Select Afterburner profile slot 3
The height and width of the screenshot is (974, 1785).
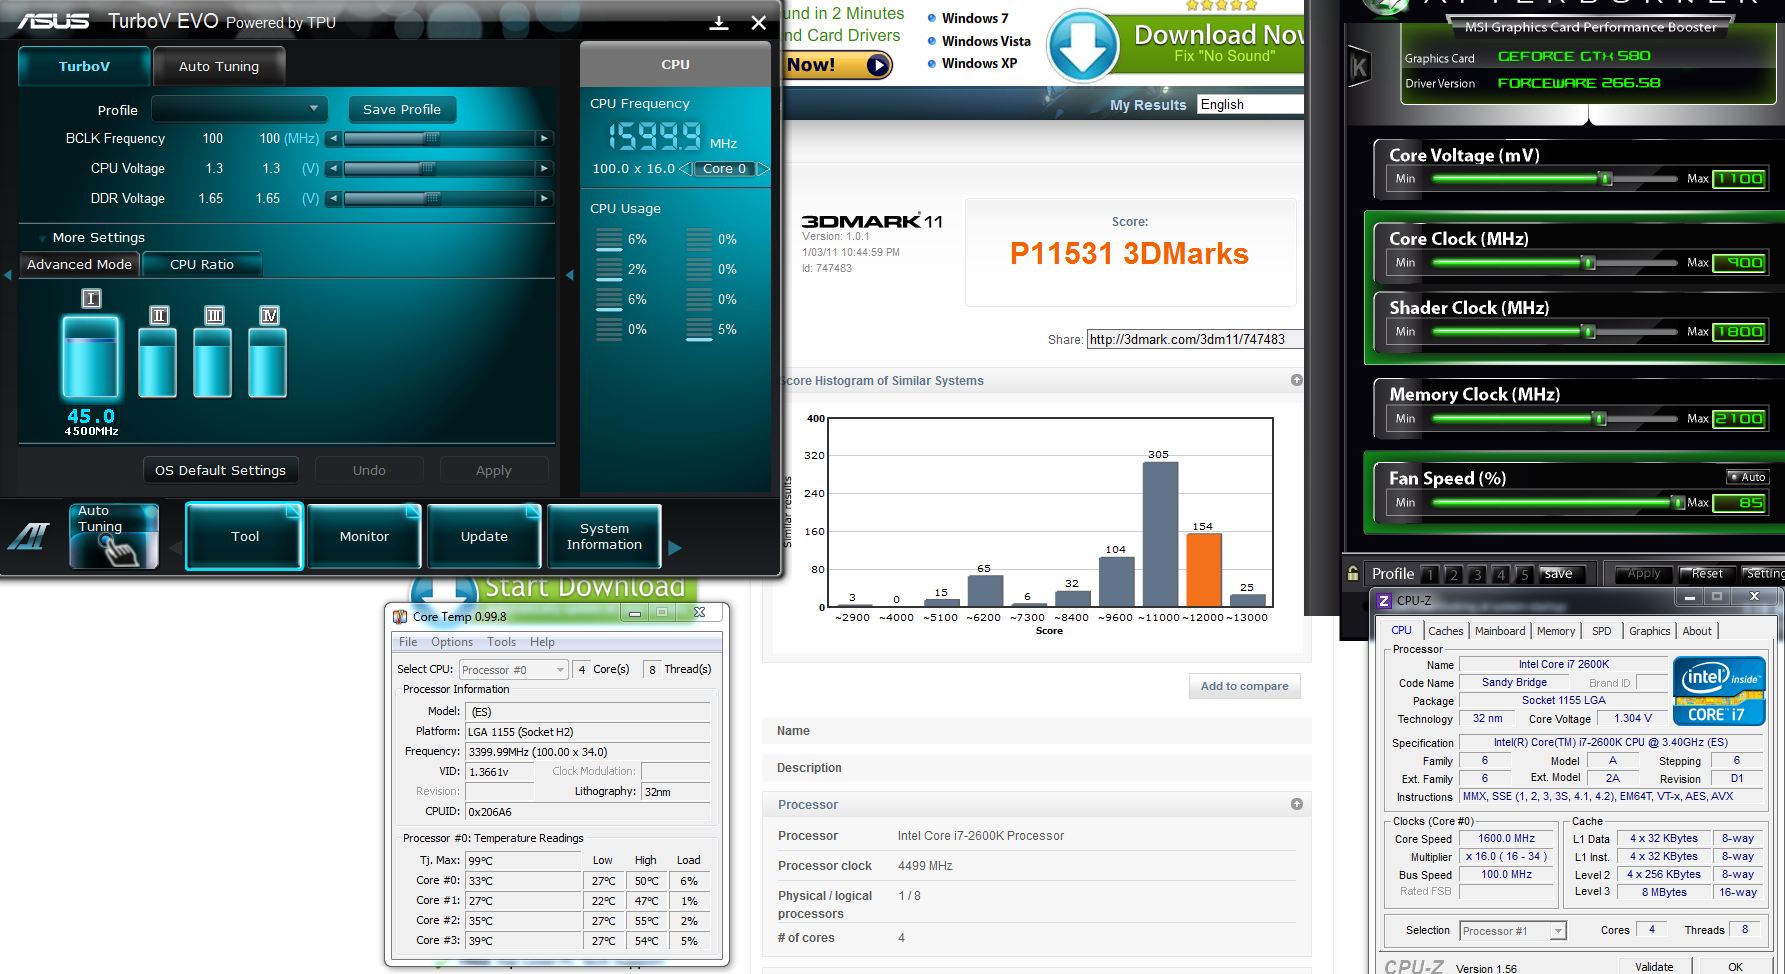tap(1477, 574)
